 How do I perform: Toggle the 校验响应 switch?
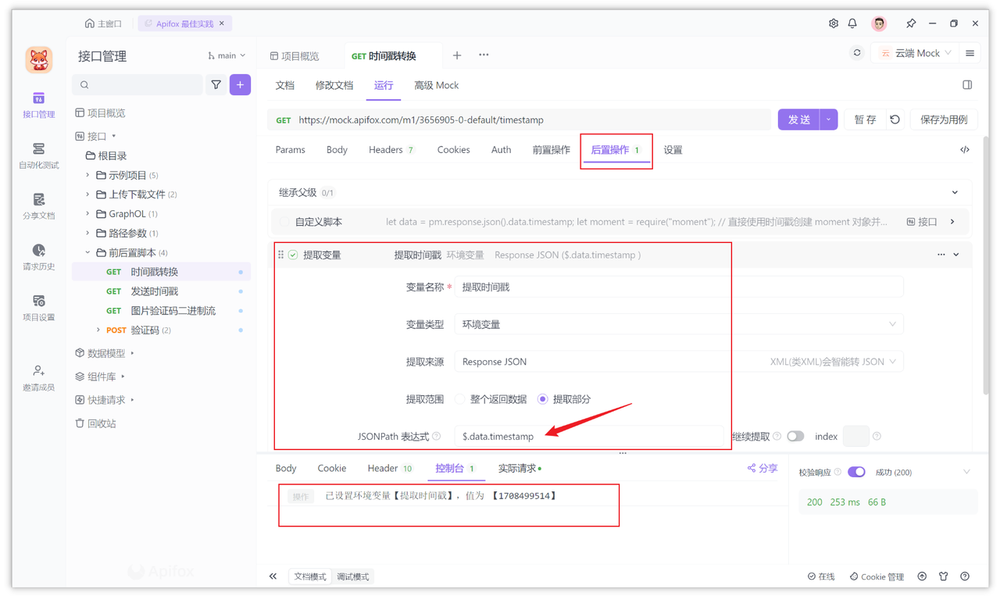tap(858, 471)
